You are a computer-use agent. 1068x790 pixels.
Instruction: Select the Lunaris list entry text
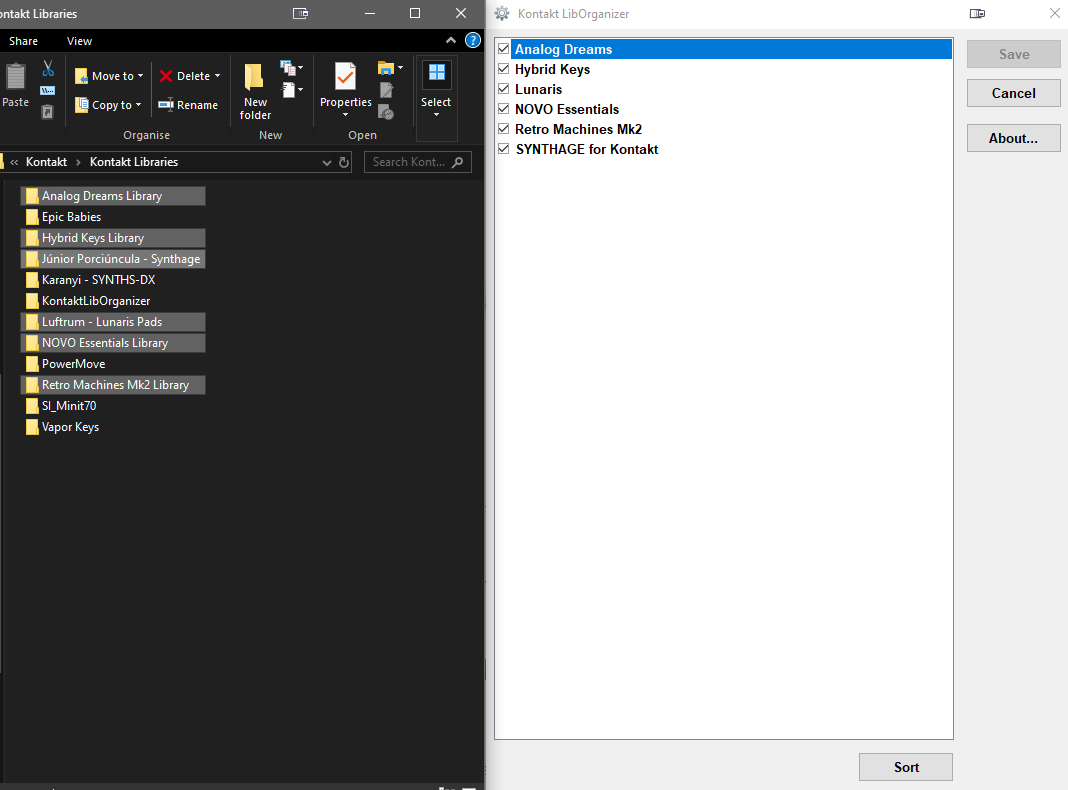click(x=538, y=89)
